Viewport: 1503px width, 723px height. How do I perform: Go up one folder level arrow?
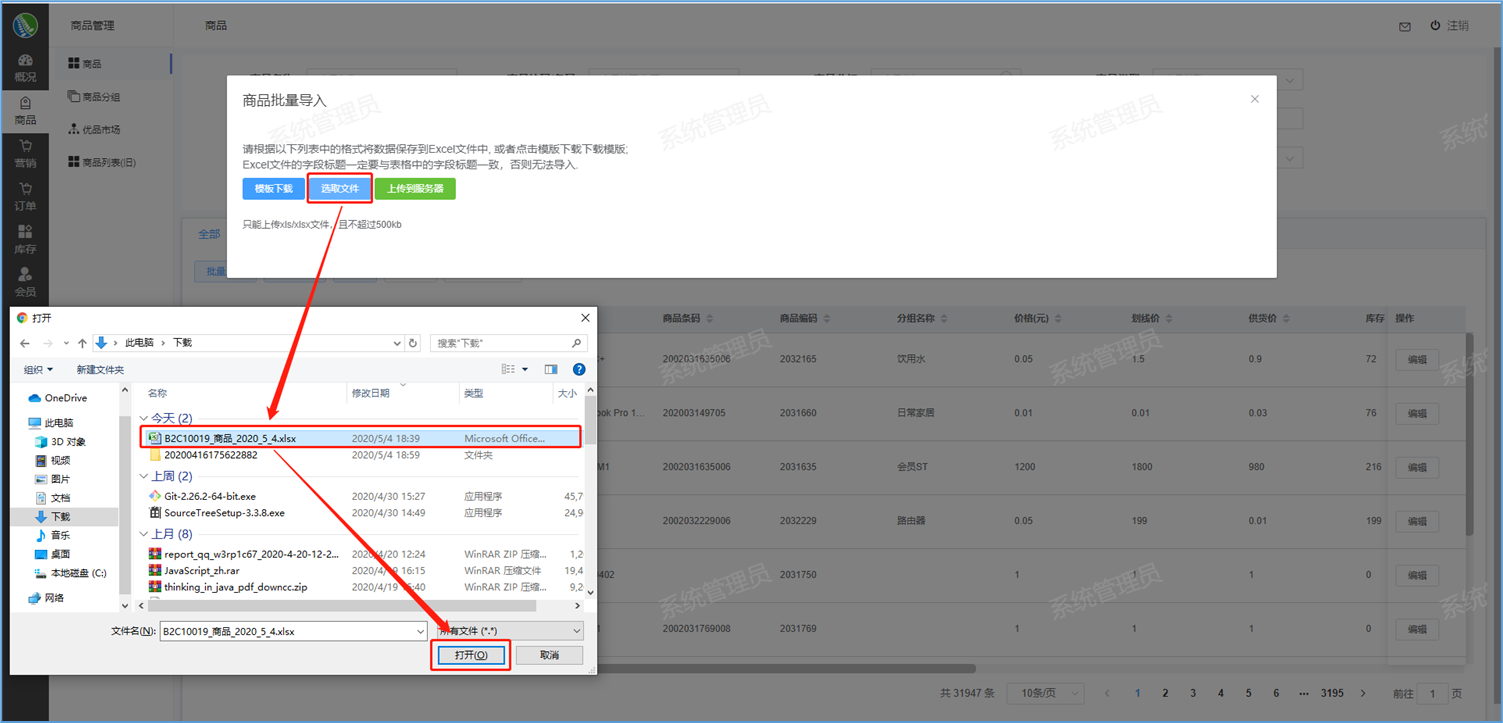(x=82, y=343)
